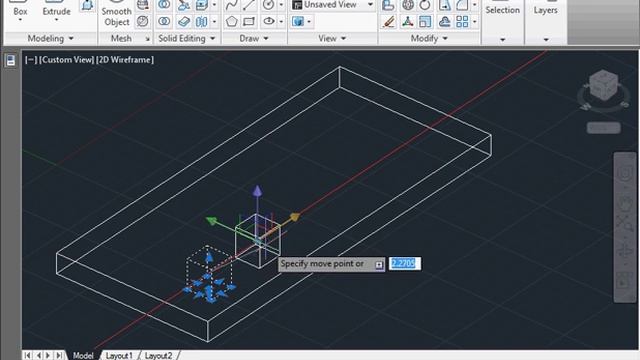Select the solid Intersect icon below Union

pos(164,21)
